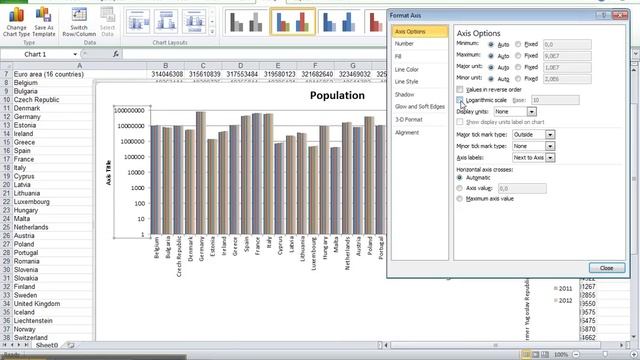640x360 pixels.
Task: Click the logarithmic Base input field
Action: 555,100
